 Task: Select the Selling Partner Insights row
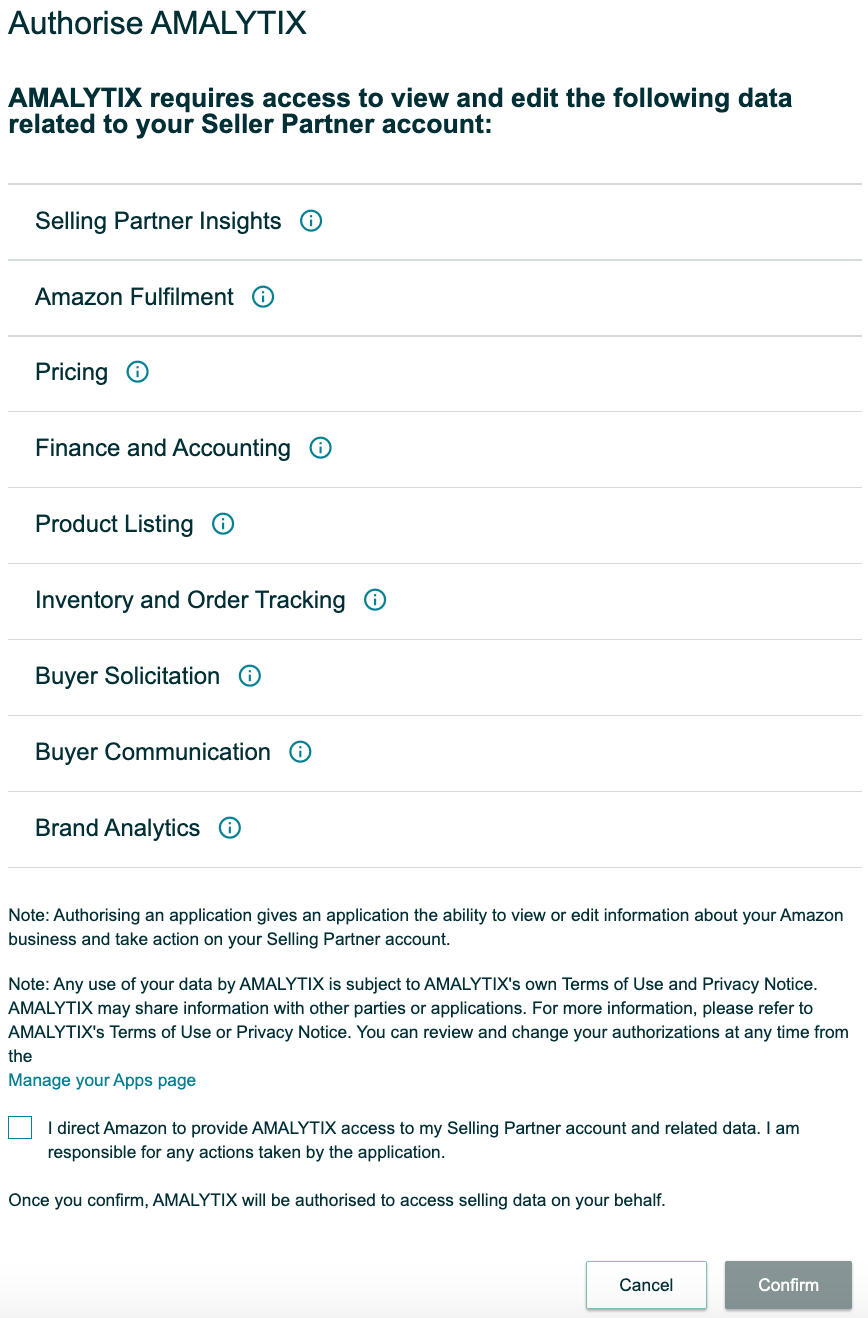pos(157,221)
